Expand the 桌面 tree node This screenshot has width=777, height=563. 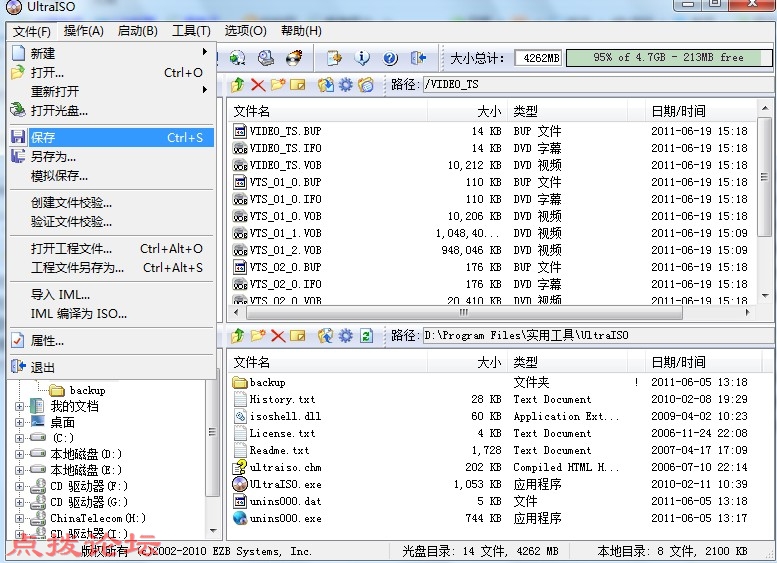(x=19, y=422)
